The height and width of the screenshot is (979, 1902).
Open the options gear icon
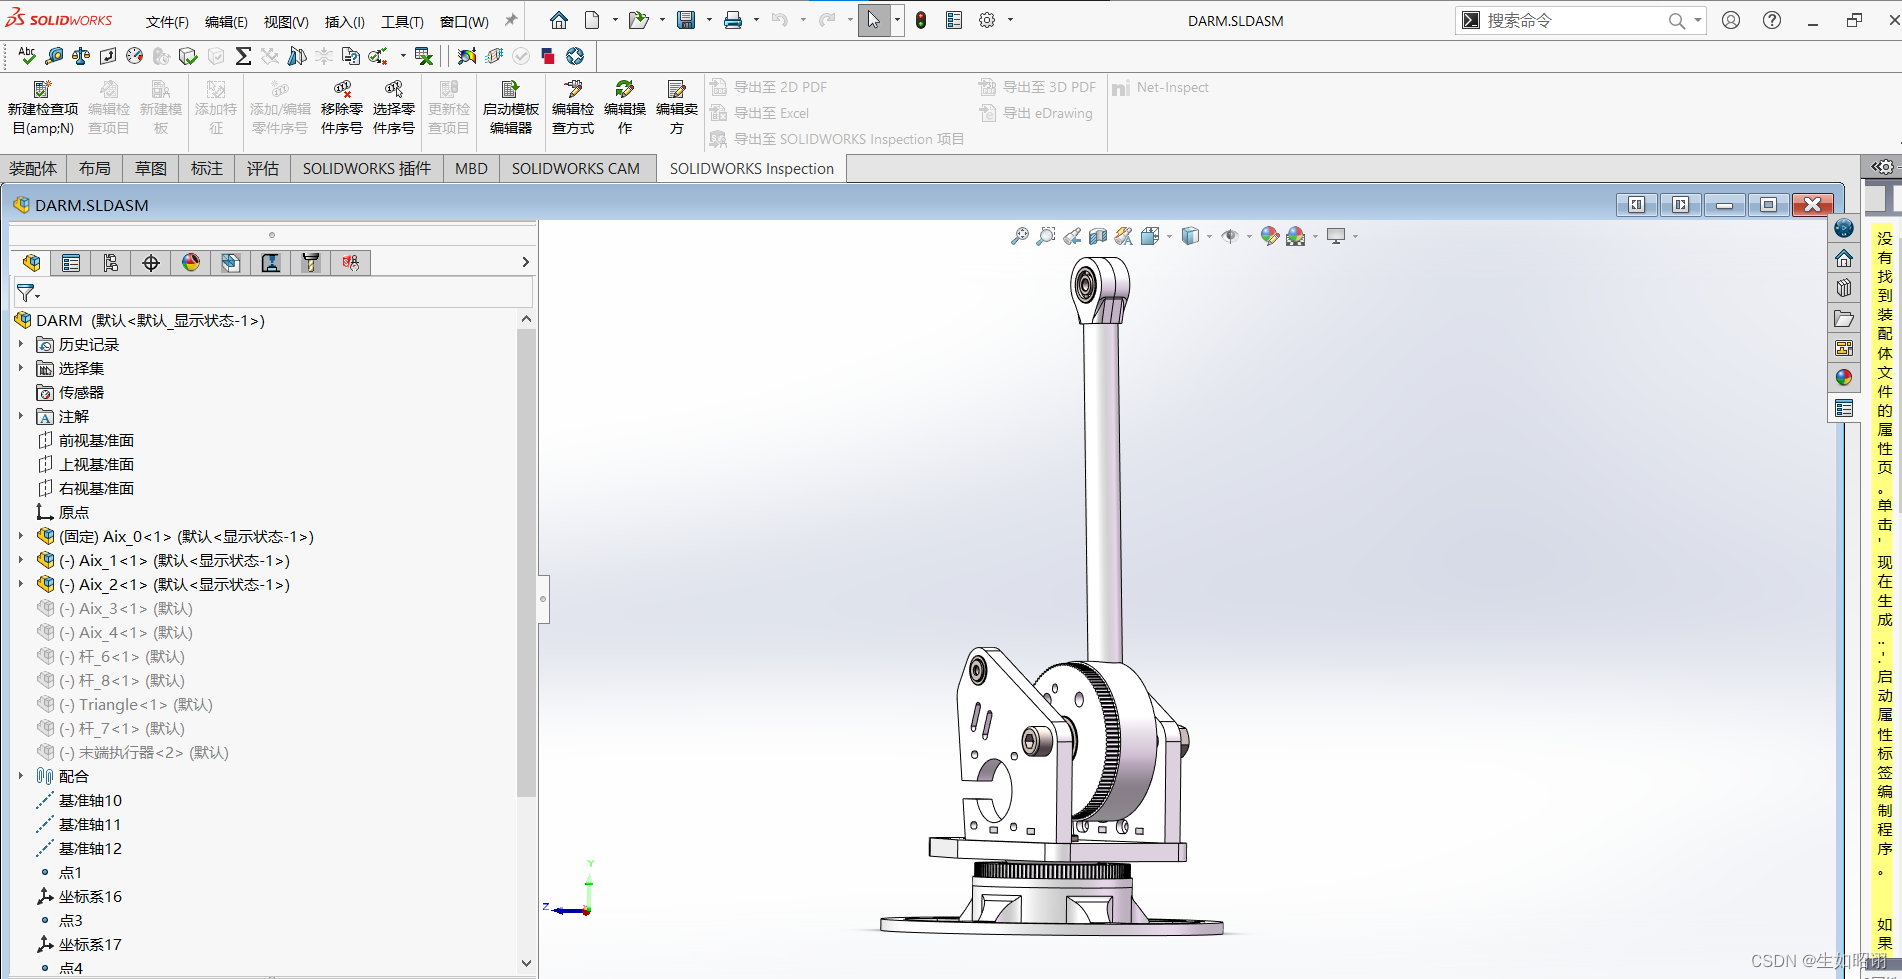(x=987, y=20)
